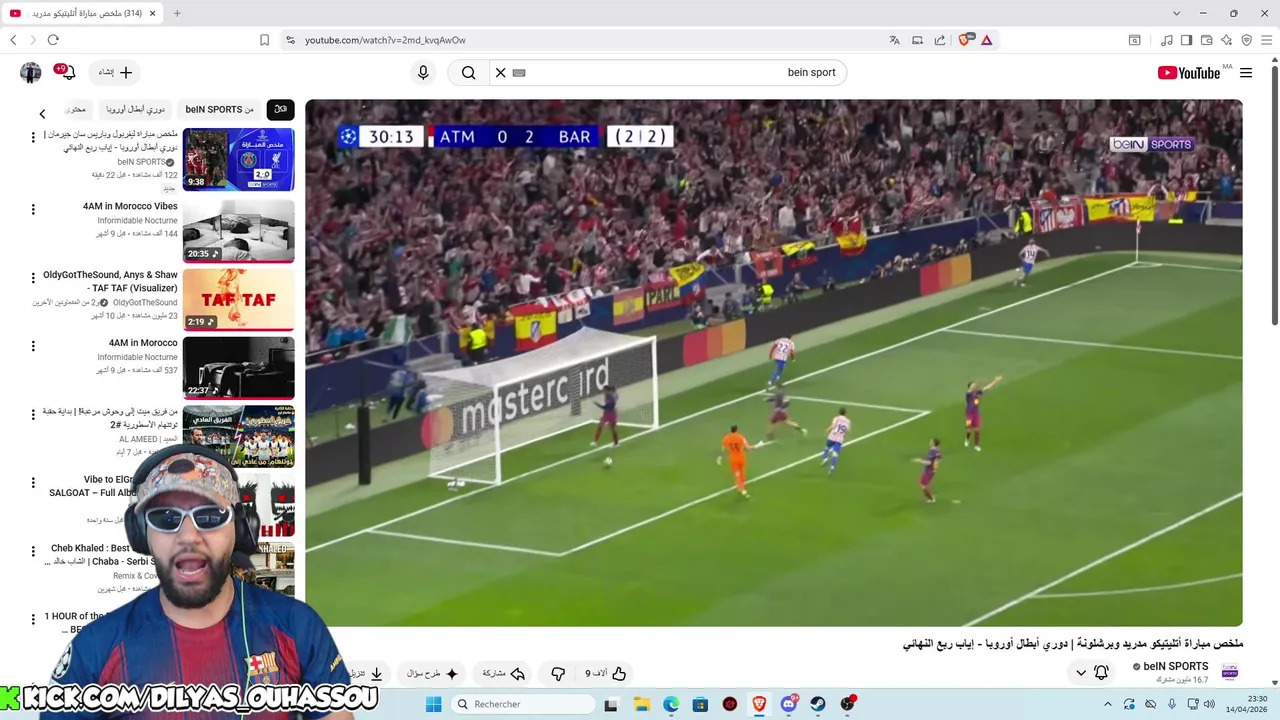Viewport: 1280px width, 720px height.
Task: Open the Ask (طرح سؤال) AI button
Action: [x=433, y=674]
